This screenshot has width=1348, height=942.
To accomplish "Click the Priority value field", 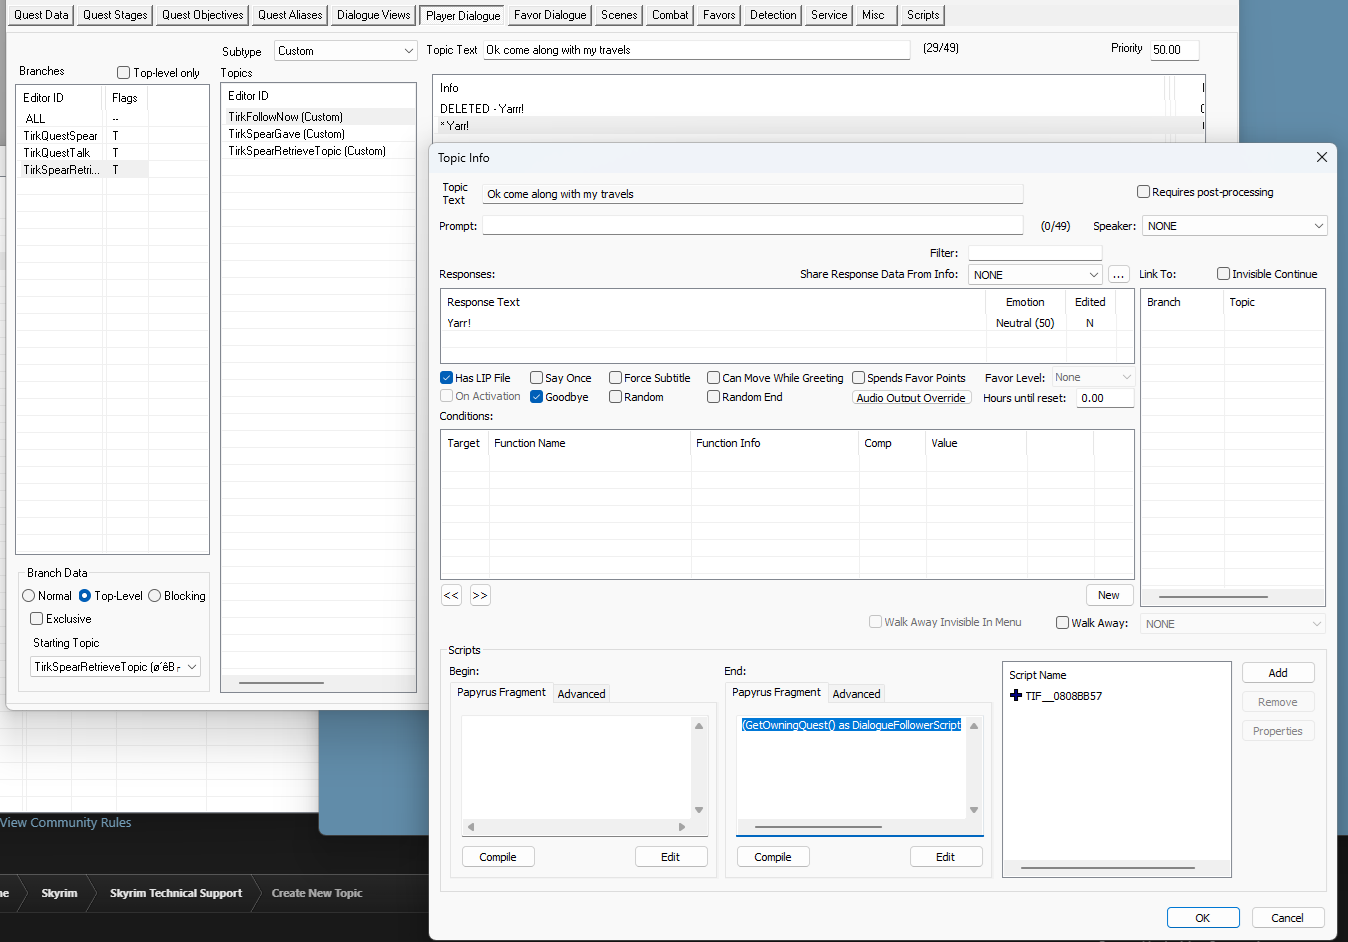I will point(1173,49).
